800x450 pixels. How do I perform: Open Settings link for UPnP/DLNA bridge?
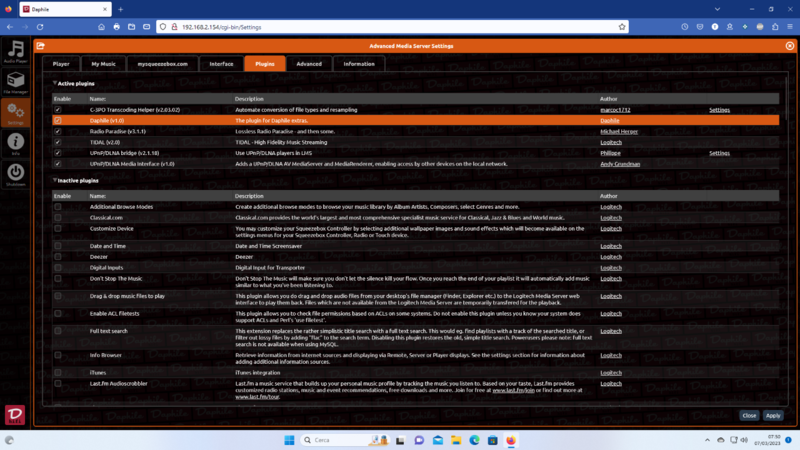[719, 153]
